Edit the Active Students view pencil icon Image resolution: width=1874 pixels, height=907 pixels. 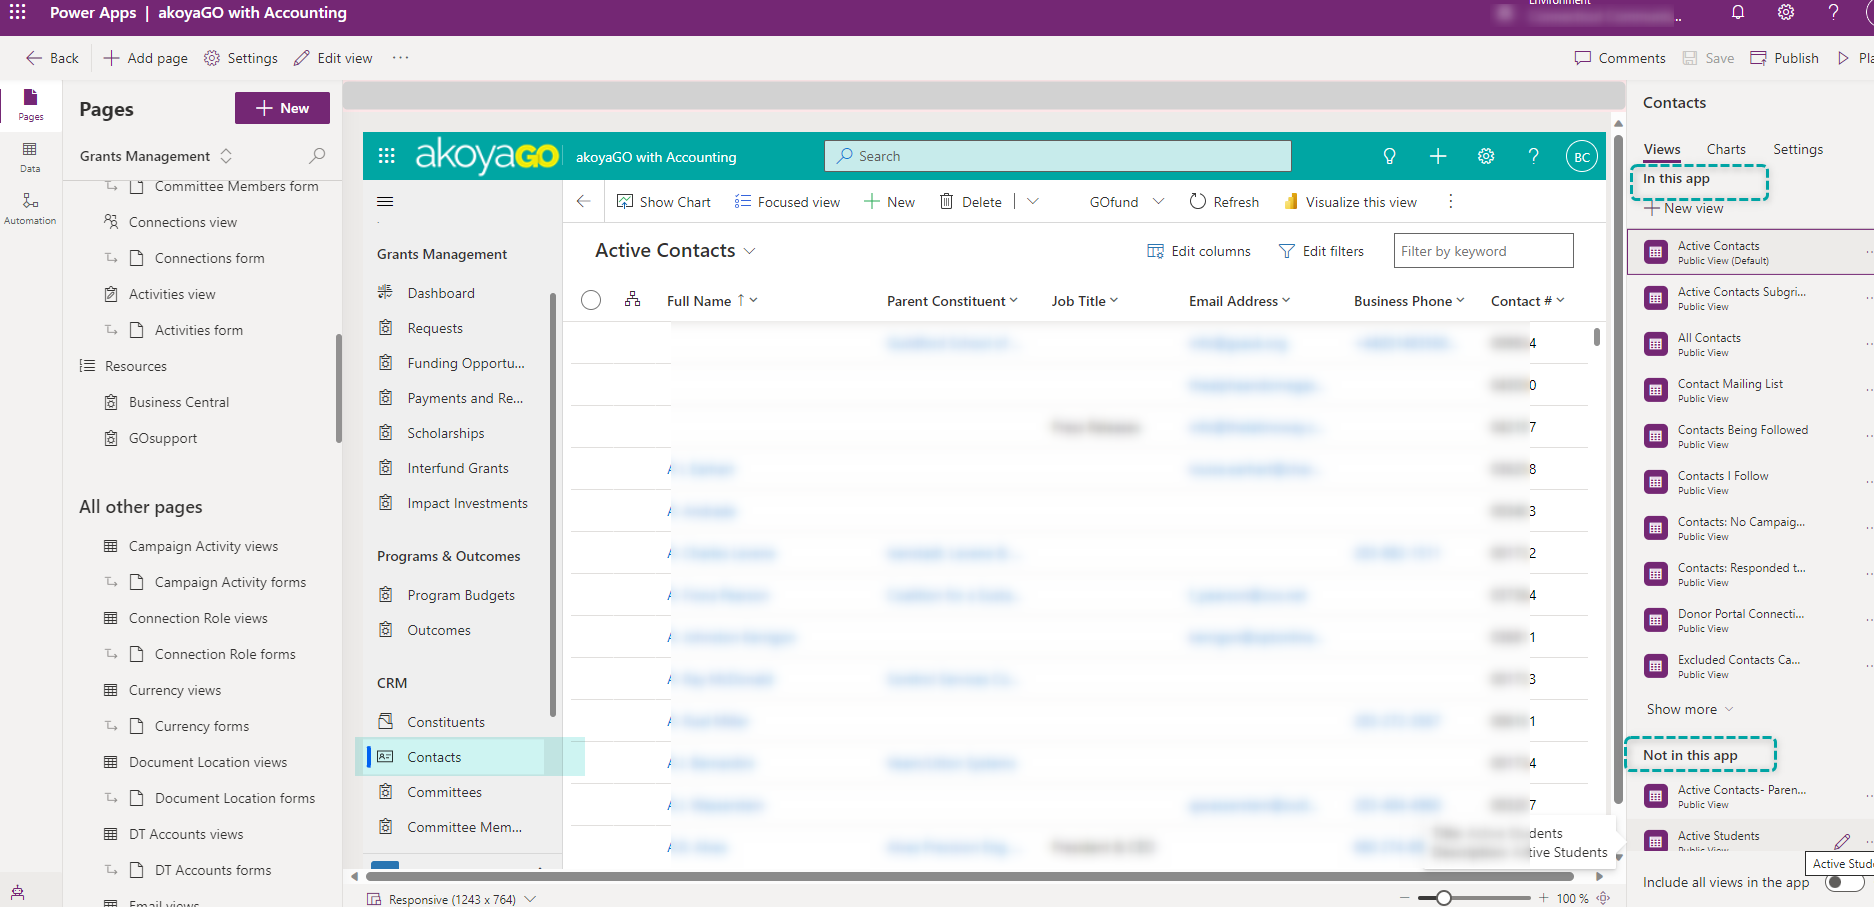(x=1842, y=841)
